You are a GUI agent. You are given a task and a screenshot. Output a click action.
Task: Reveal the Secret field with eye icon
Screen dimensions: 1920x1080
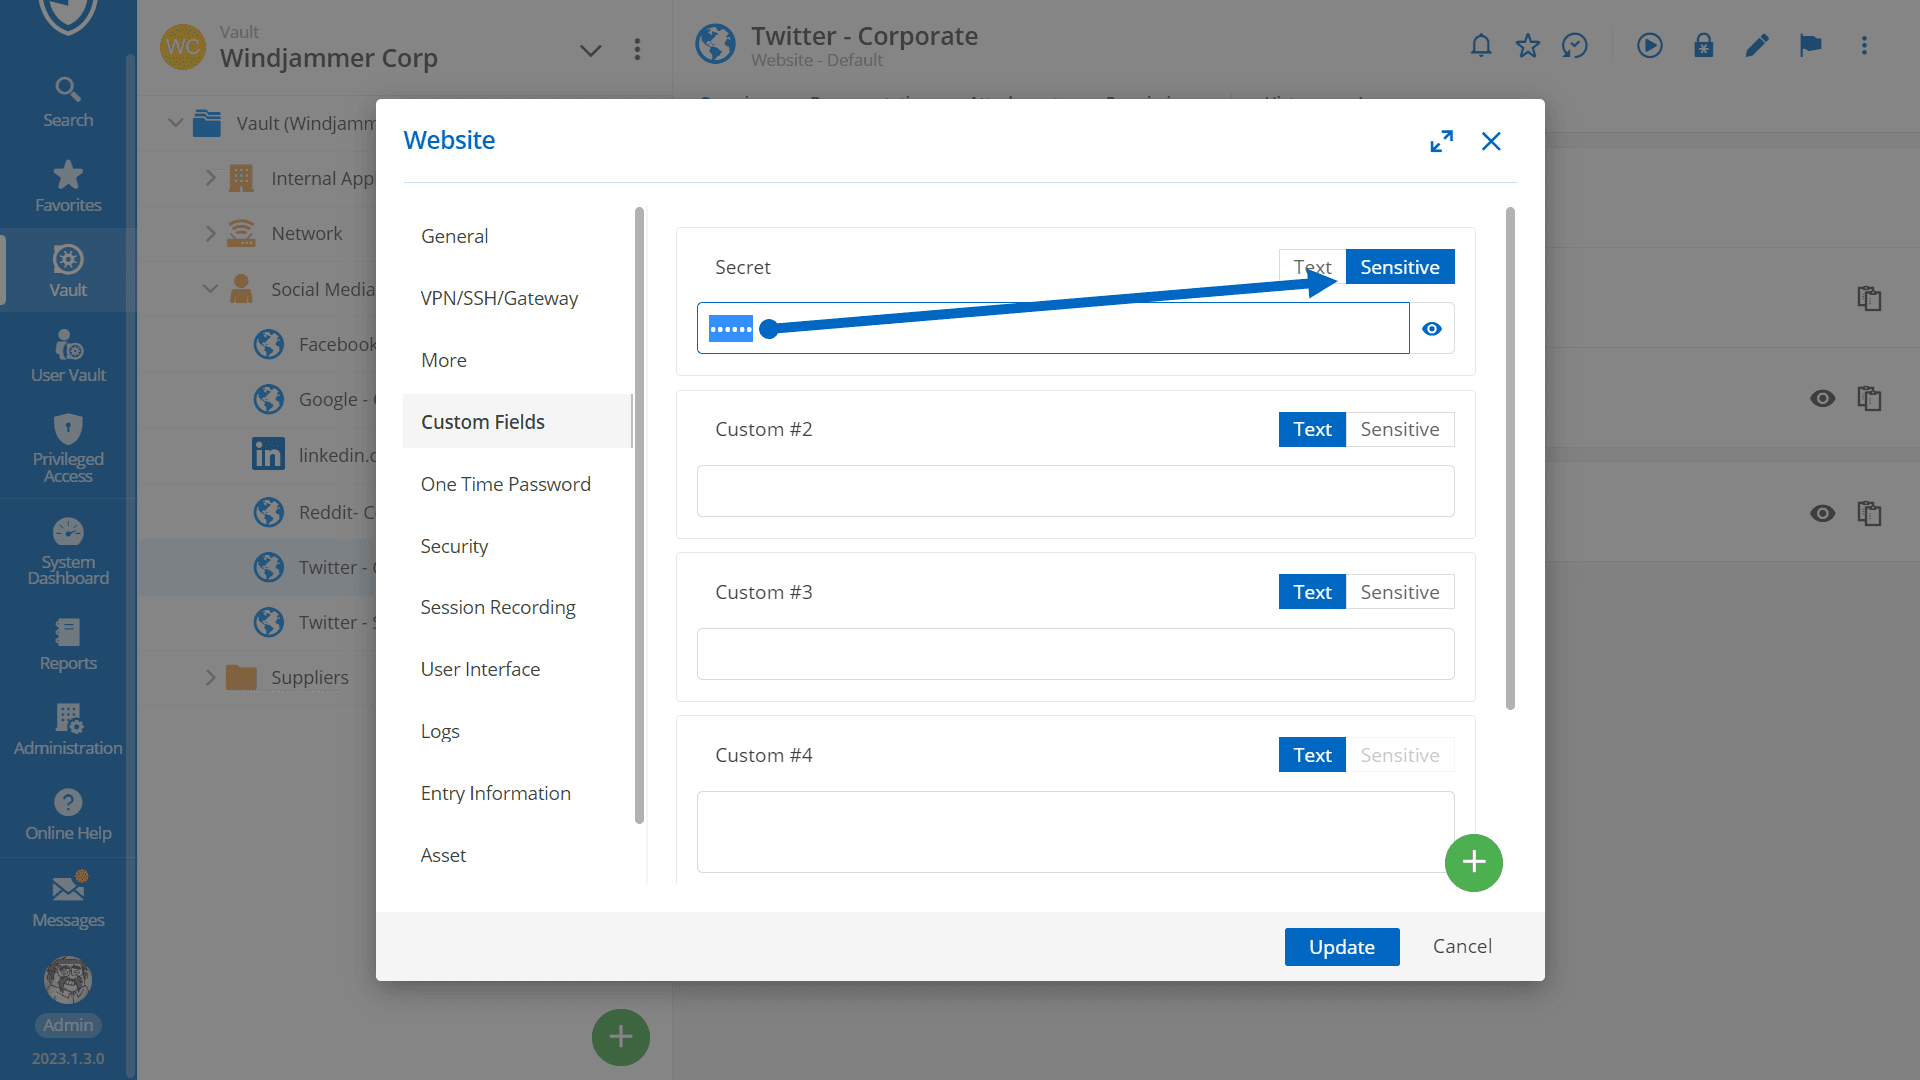click(x=1432, y=329)
